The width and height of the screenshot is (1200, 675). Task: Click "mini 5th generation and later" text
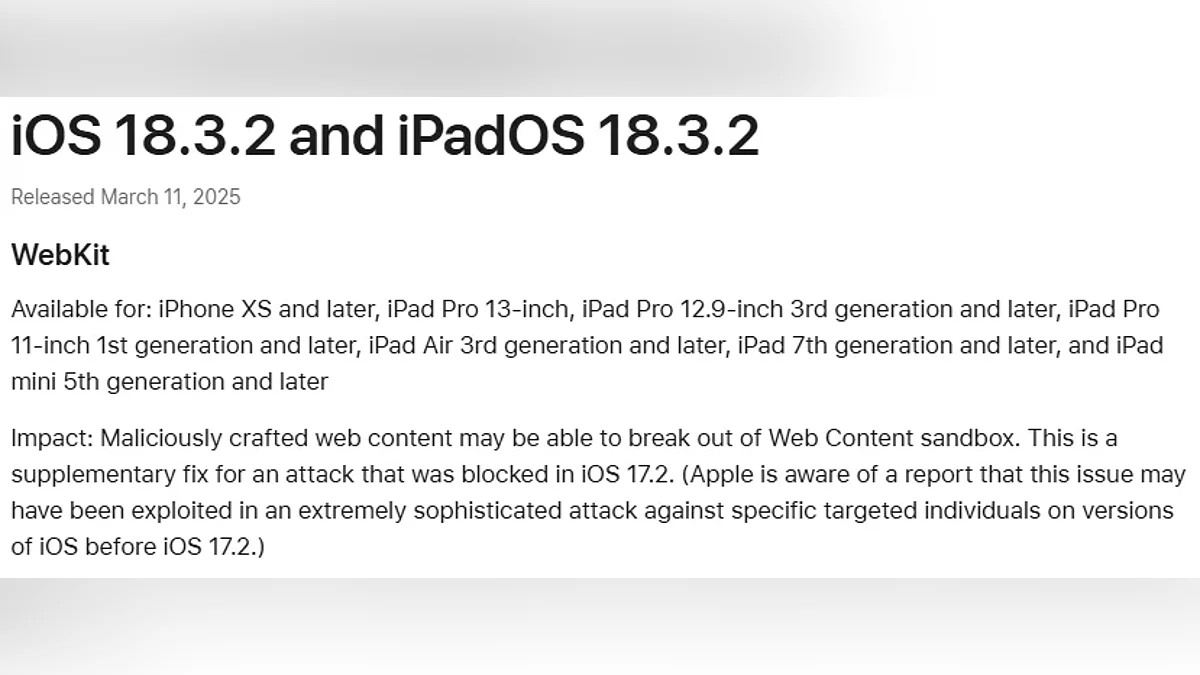click(169, 382)
